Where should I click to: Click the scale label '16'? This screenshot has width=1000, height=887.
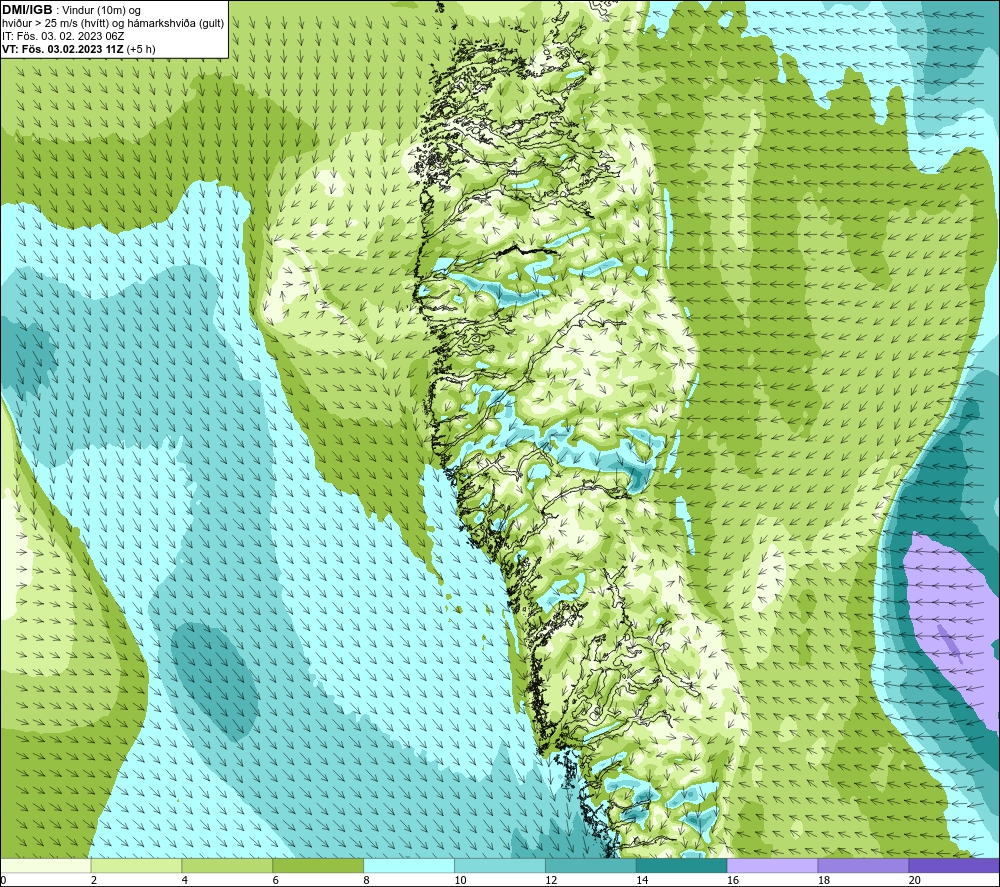733,880
